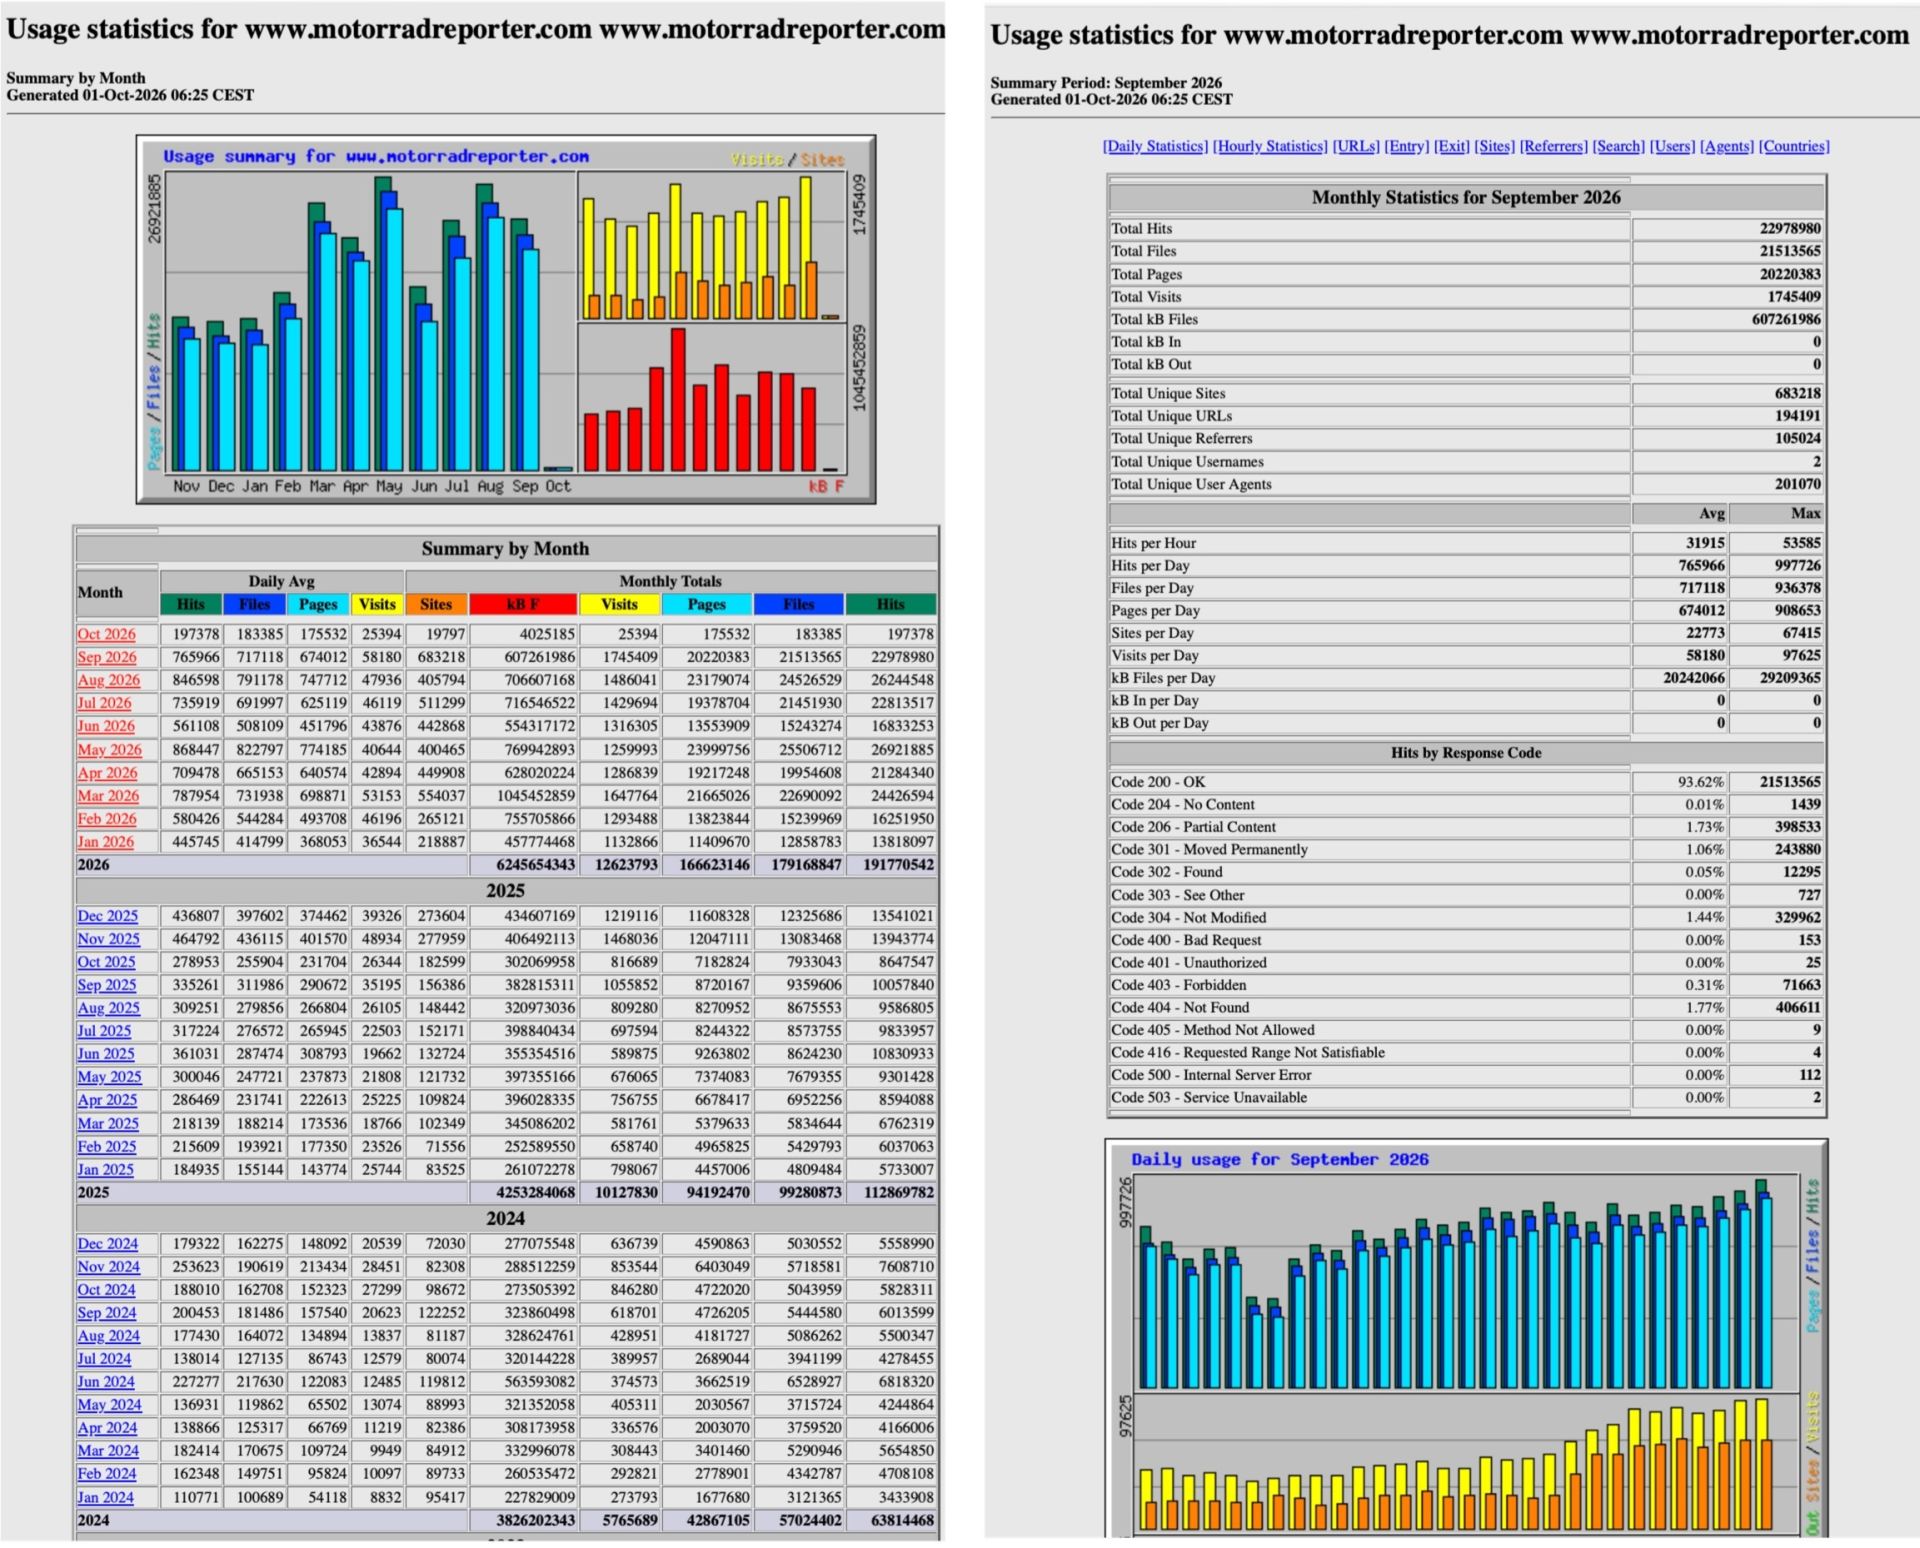Open the Dec 2025 month link
The image size is (1920, 1548).
[108, 916]
